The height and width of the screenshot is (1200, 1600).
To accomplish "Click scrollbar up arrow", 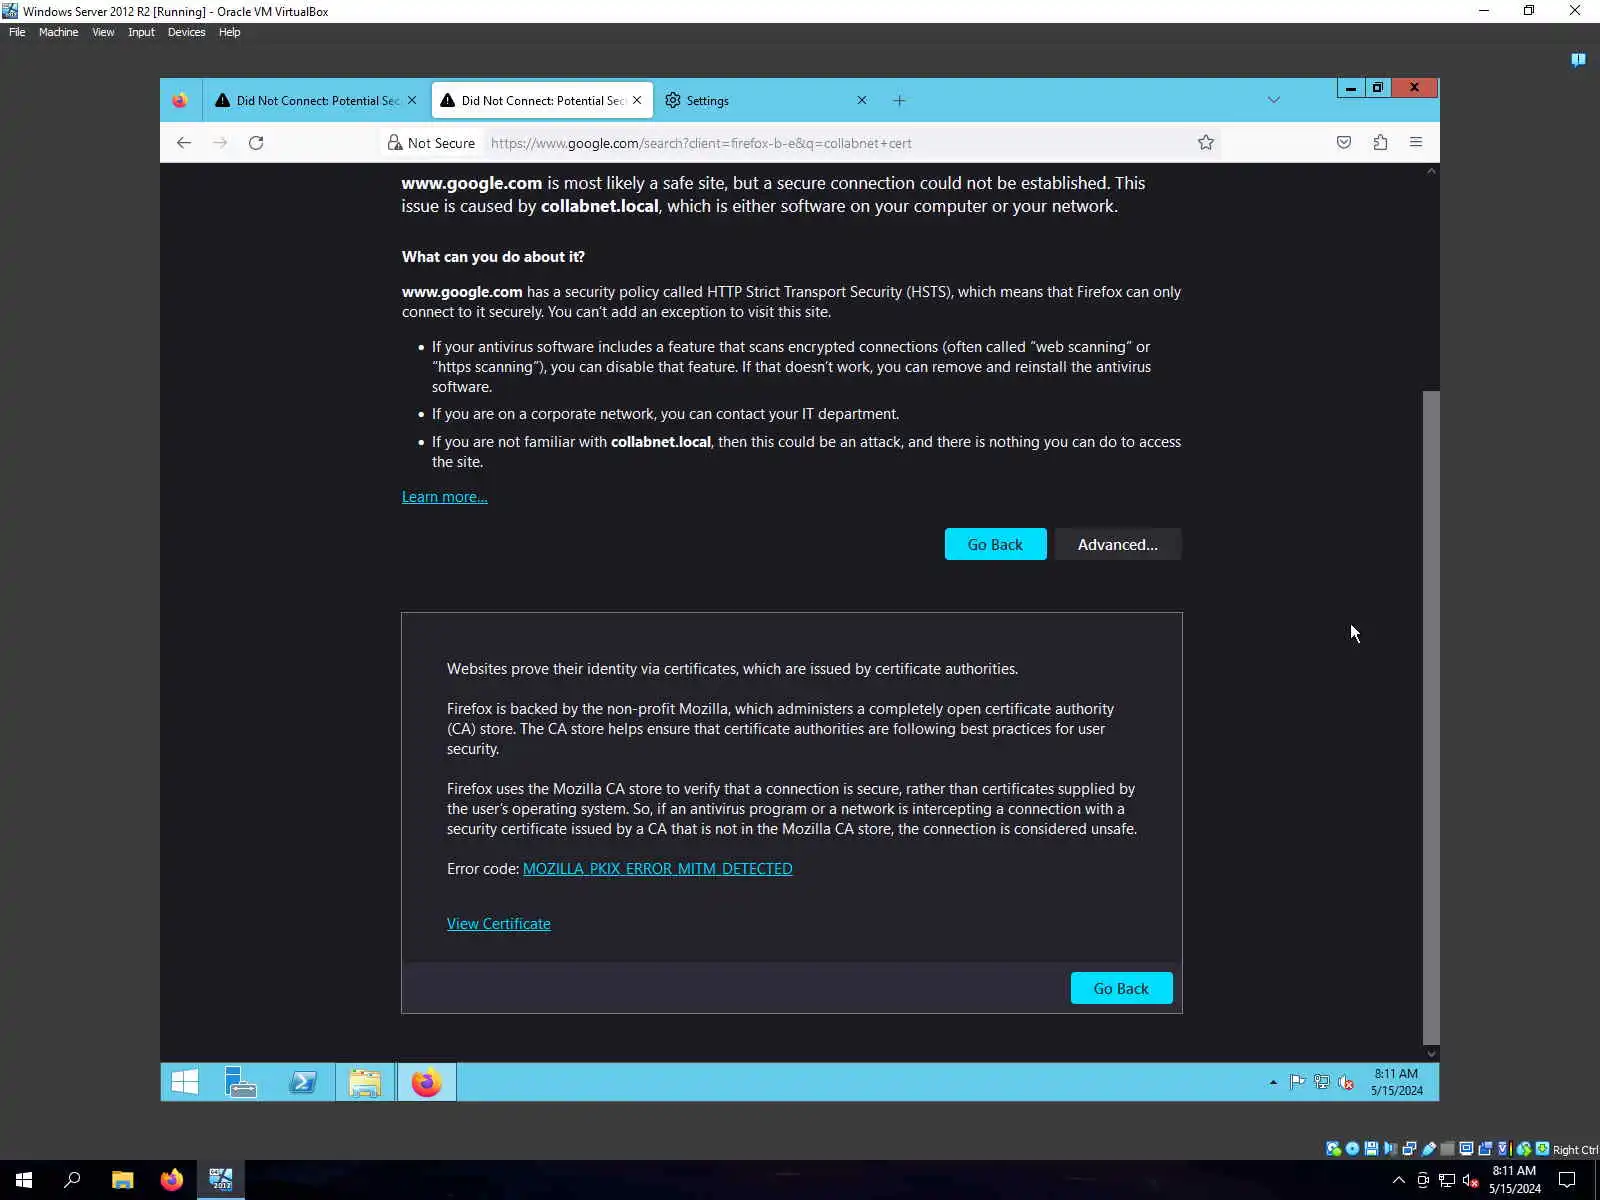I will 1431,171.
